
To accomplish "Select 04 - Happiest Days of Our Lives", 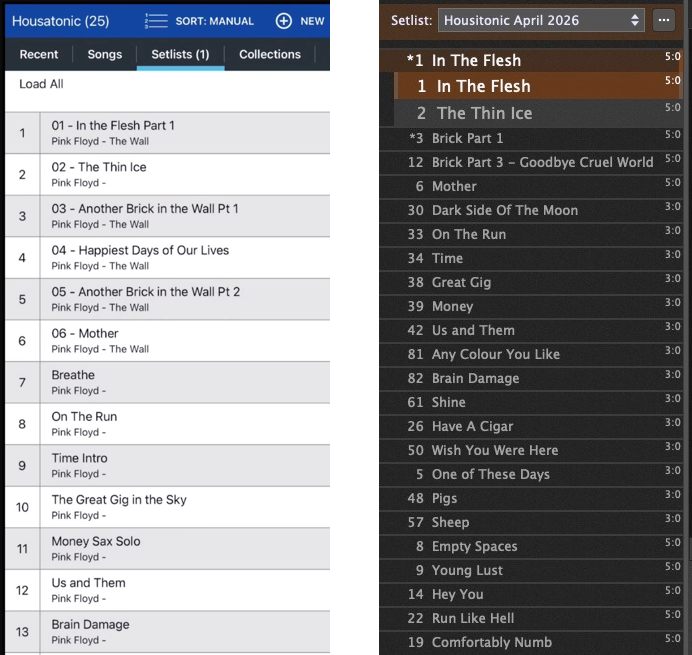I will pos(167,257).
